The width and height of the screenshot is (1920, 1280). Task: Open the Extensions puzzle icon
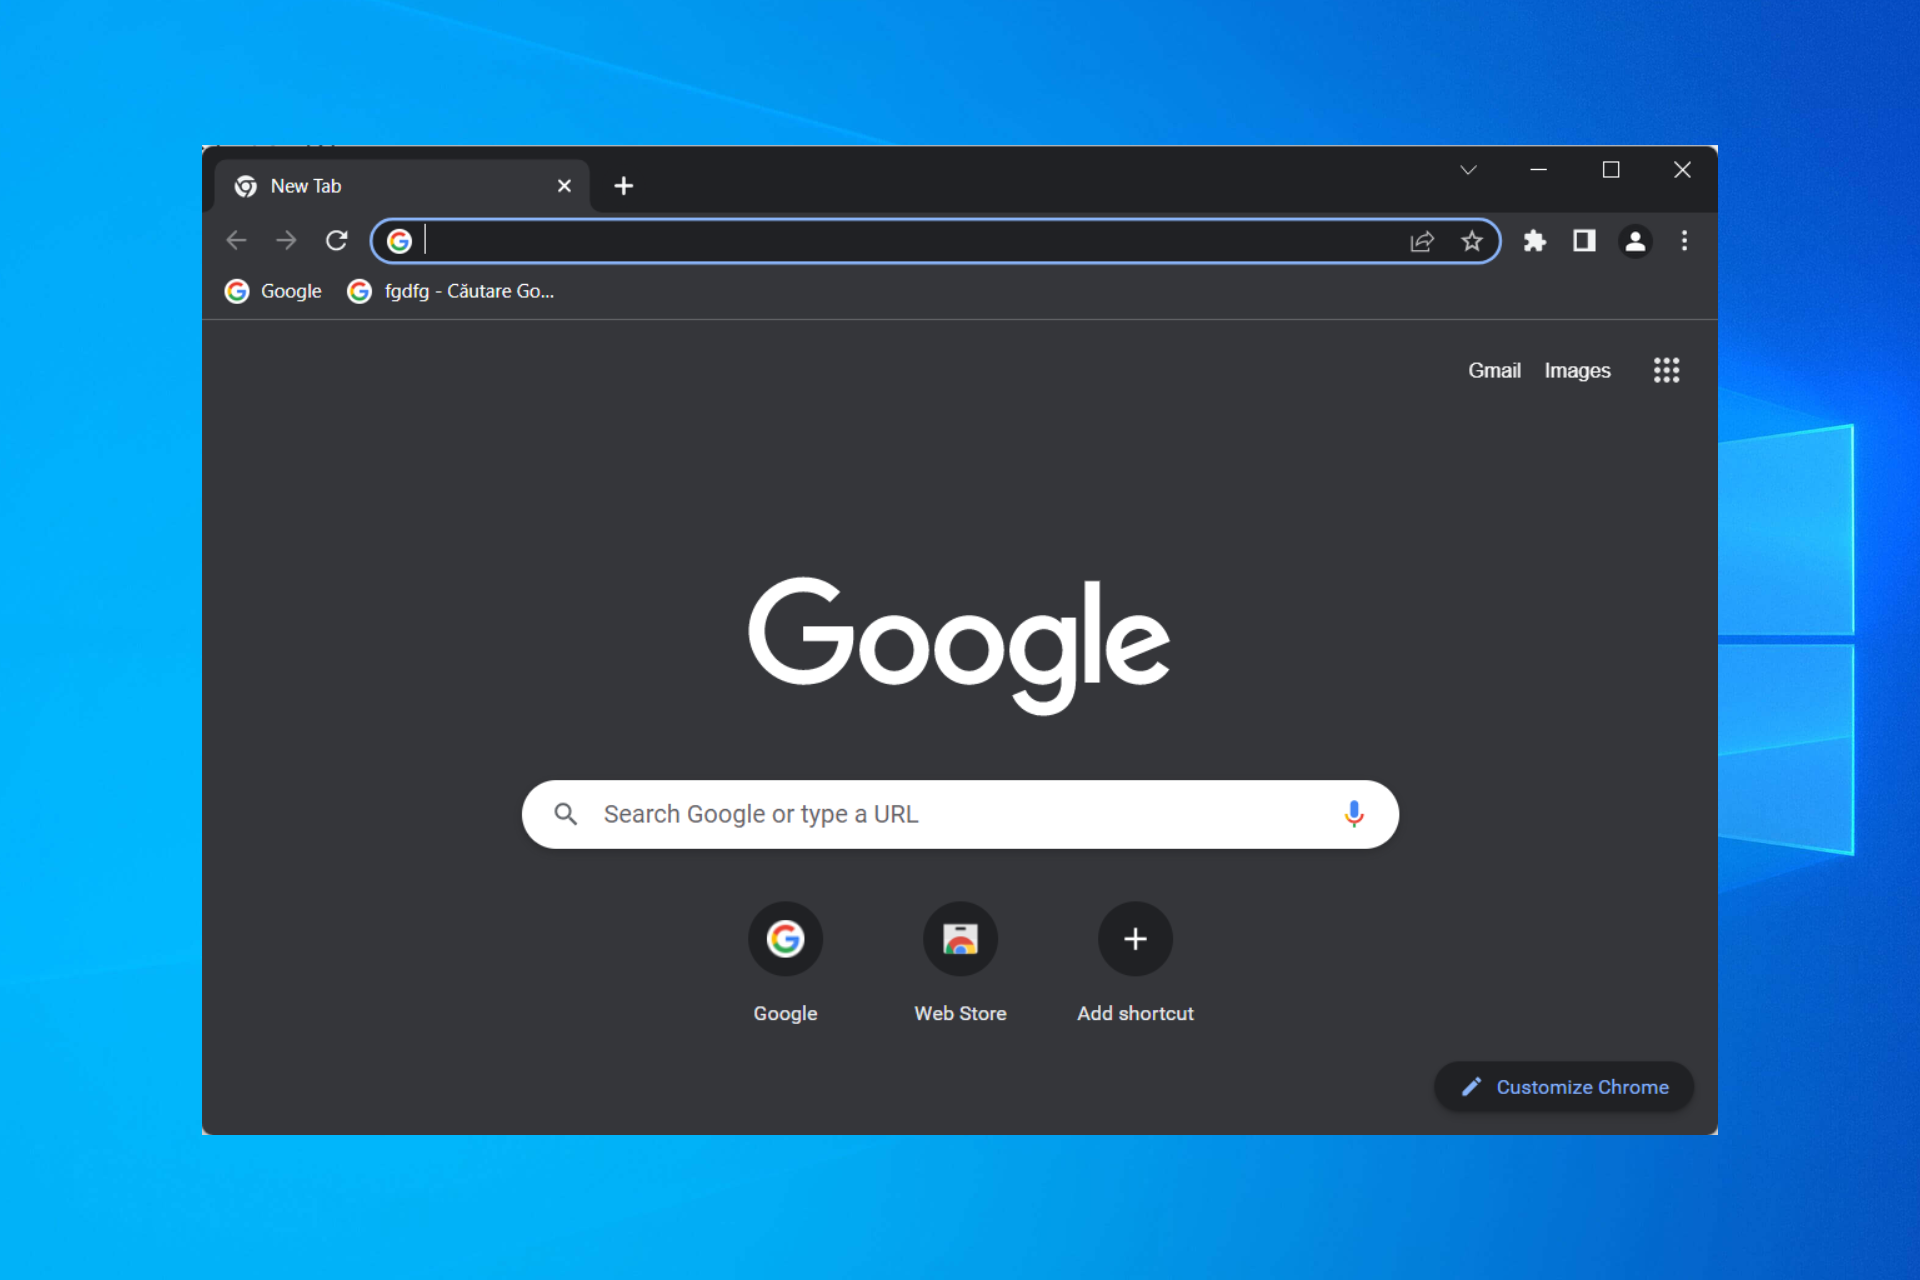click(1535, 241)
